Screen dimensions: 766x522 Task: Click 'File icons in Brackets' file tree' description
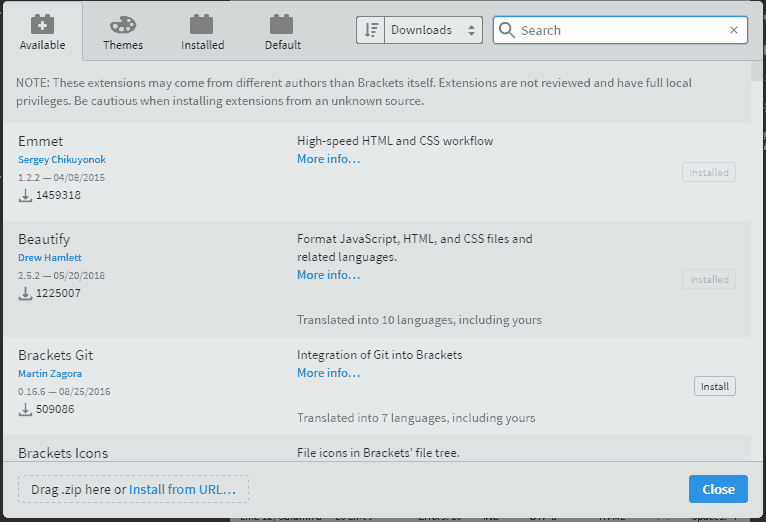pos(378,453)
